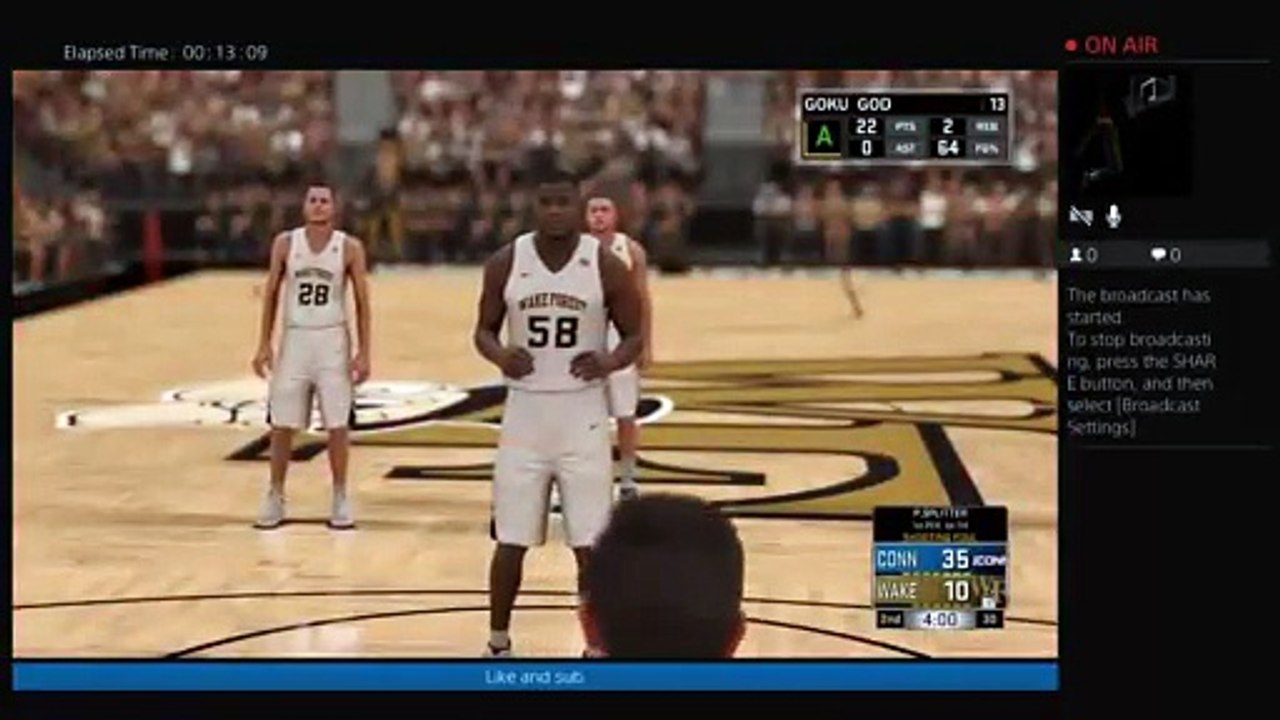
Task: Click the 22 points value
Action: (865, 127)
